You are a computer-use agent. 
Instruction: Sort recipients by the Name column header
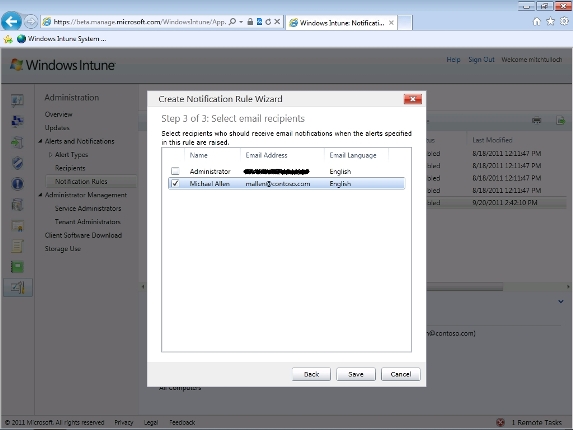point(198,155)
